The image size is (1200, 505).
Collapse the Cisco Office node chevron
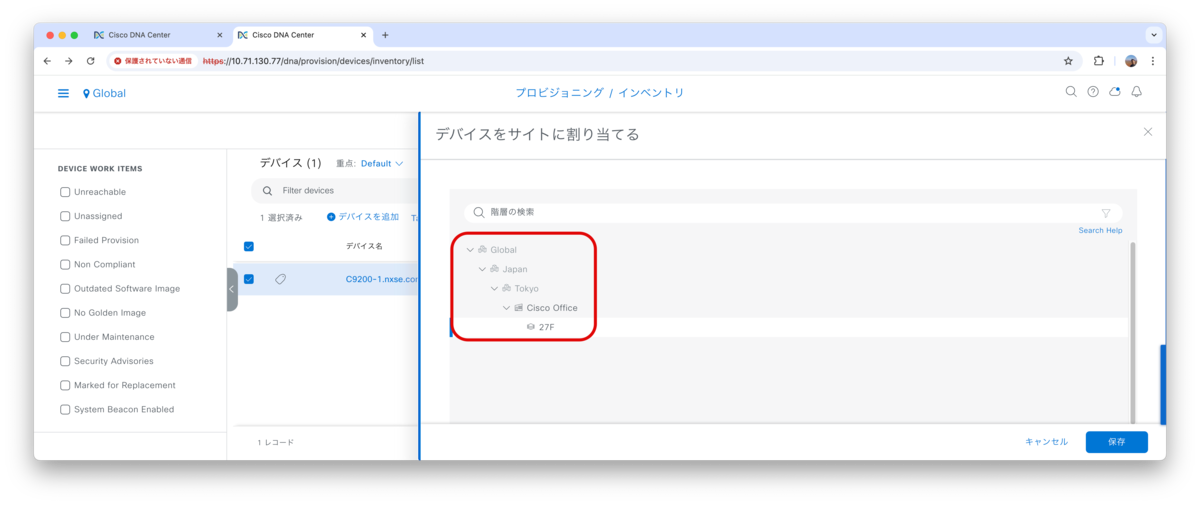(506, 308)
